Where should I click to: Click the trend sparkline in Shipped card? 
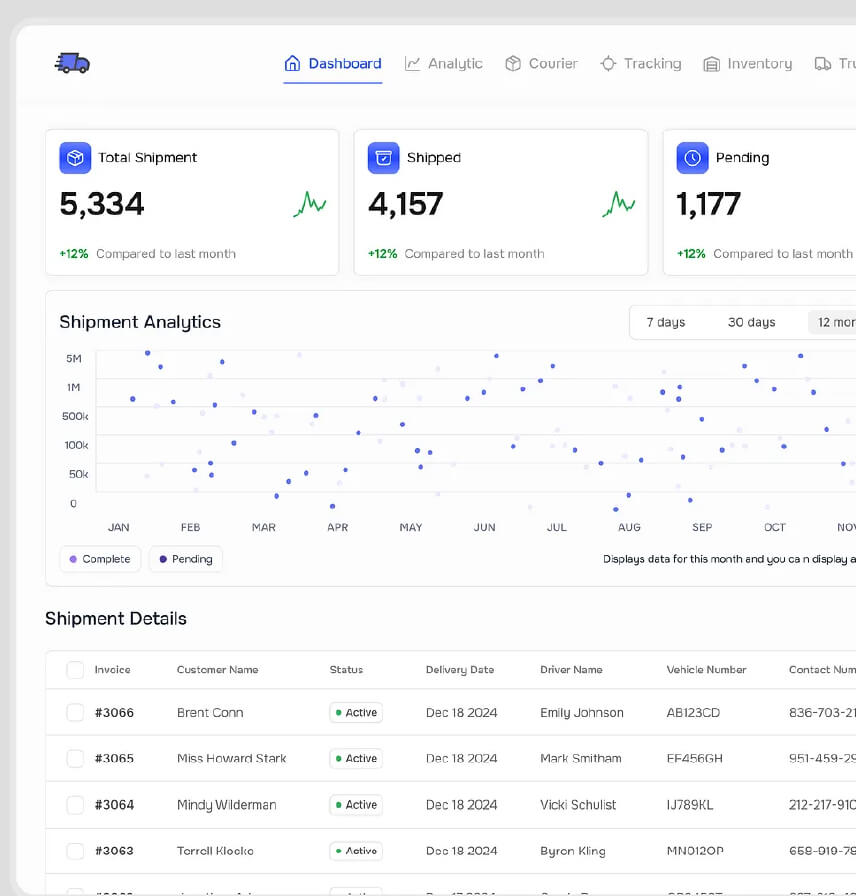pos(618,204)
